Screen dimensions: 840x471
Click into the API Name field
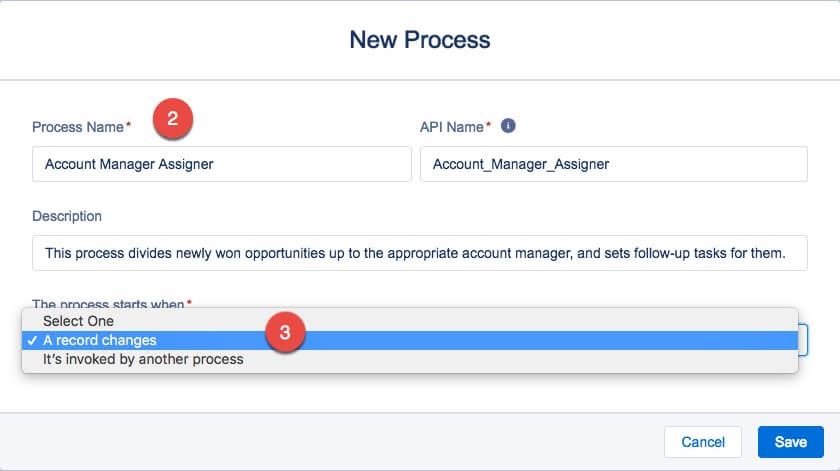[613, 164]
